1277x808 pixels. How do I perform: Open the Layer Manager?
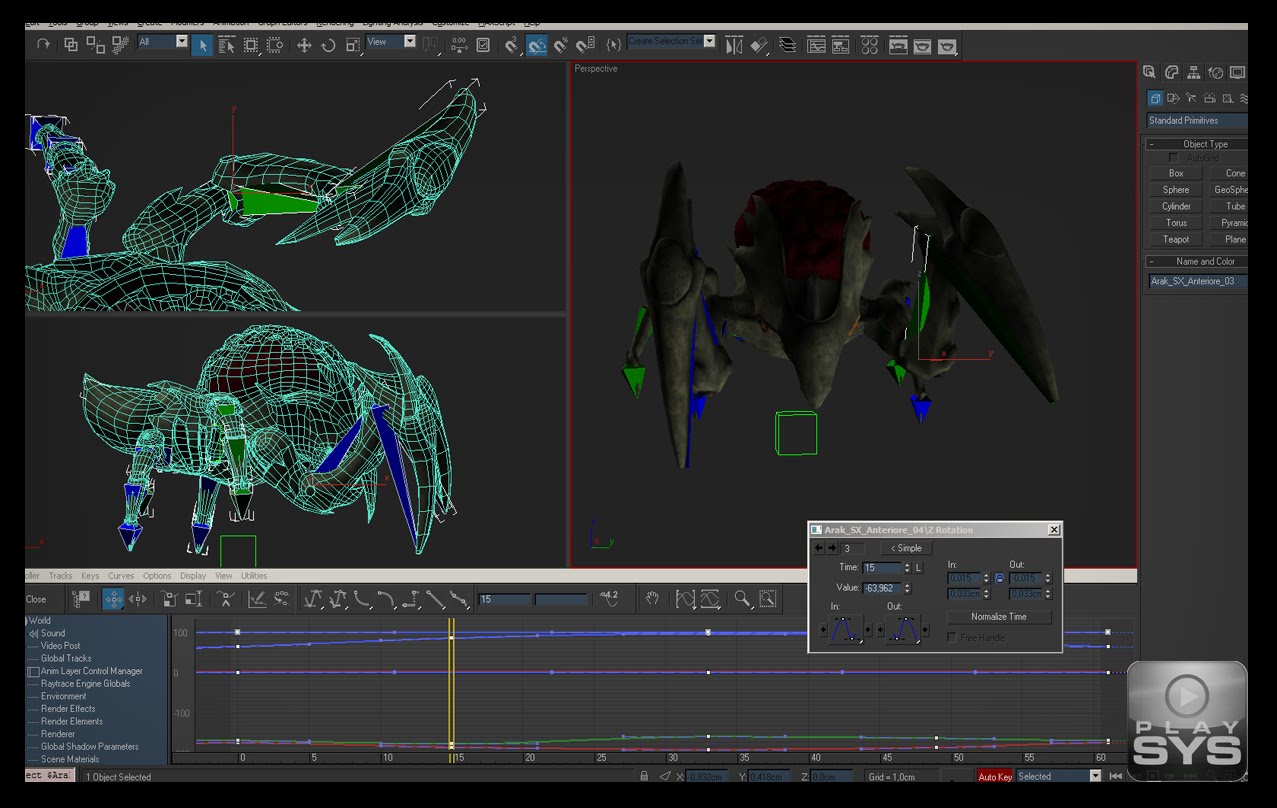[788, 45]
